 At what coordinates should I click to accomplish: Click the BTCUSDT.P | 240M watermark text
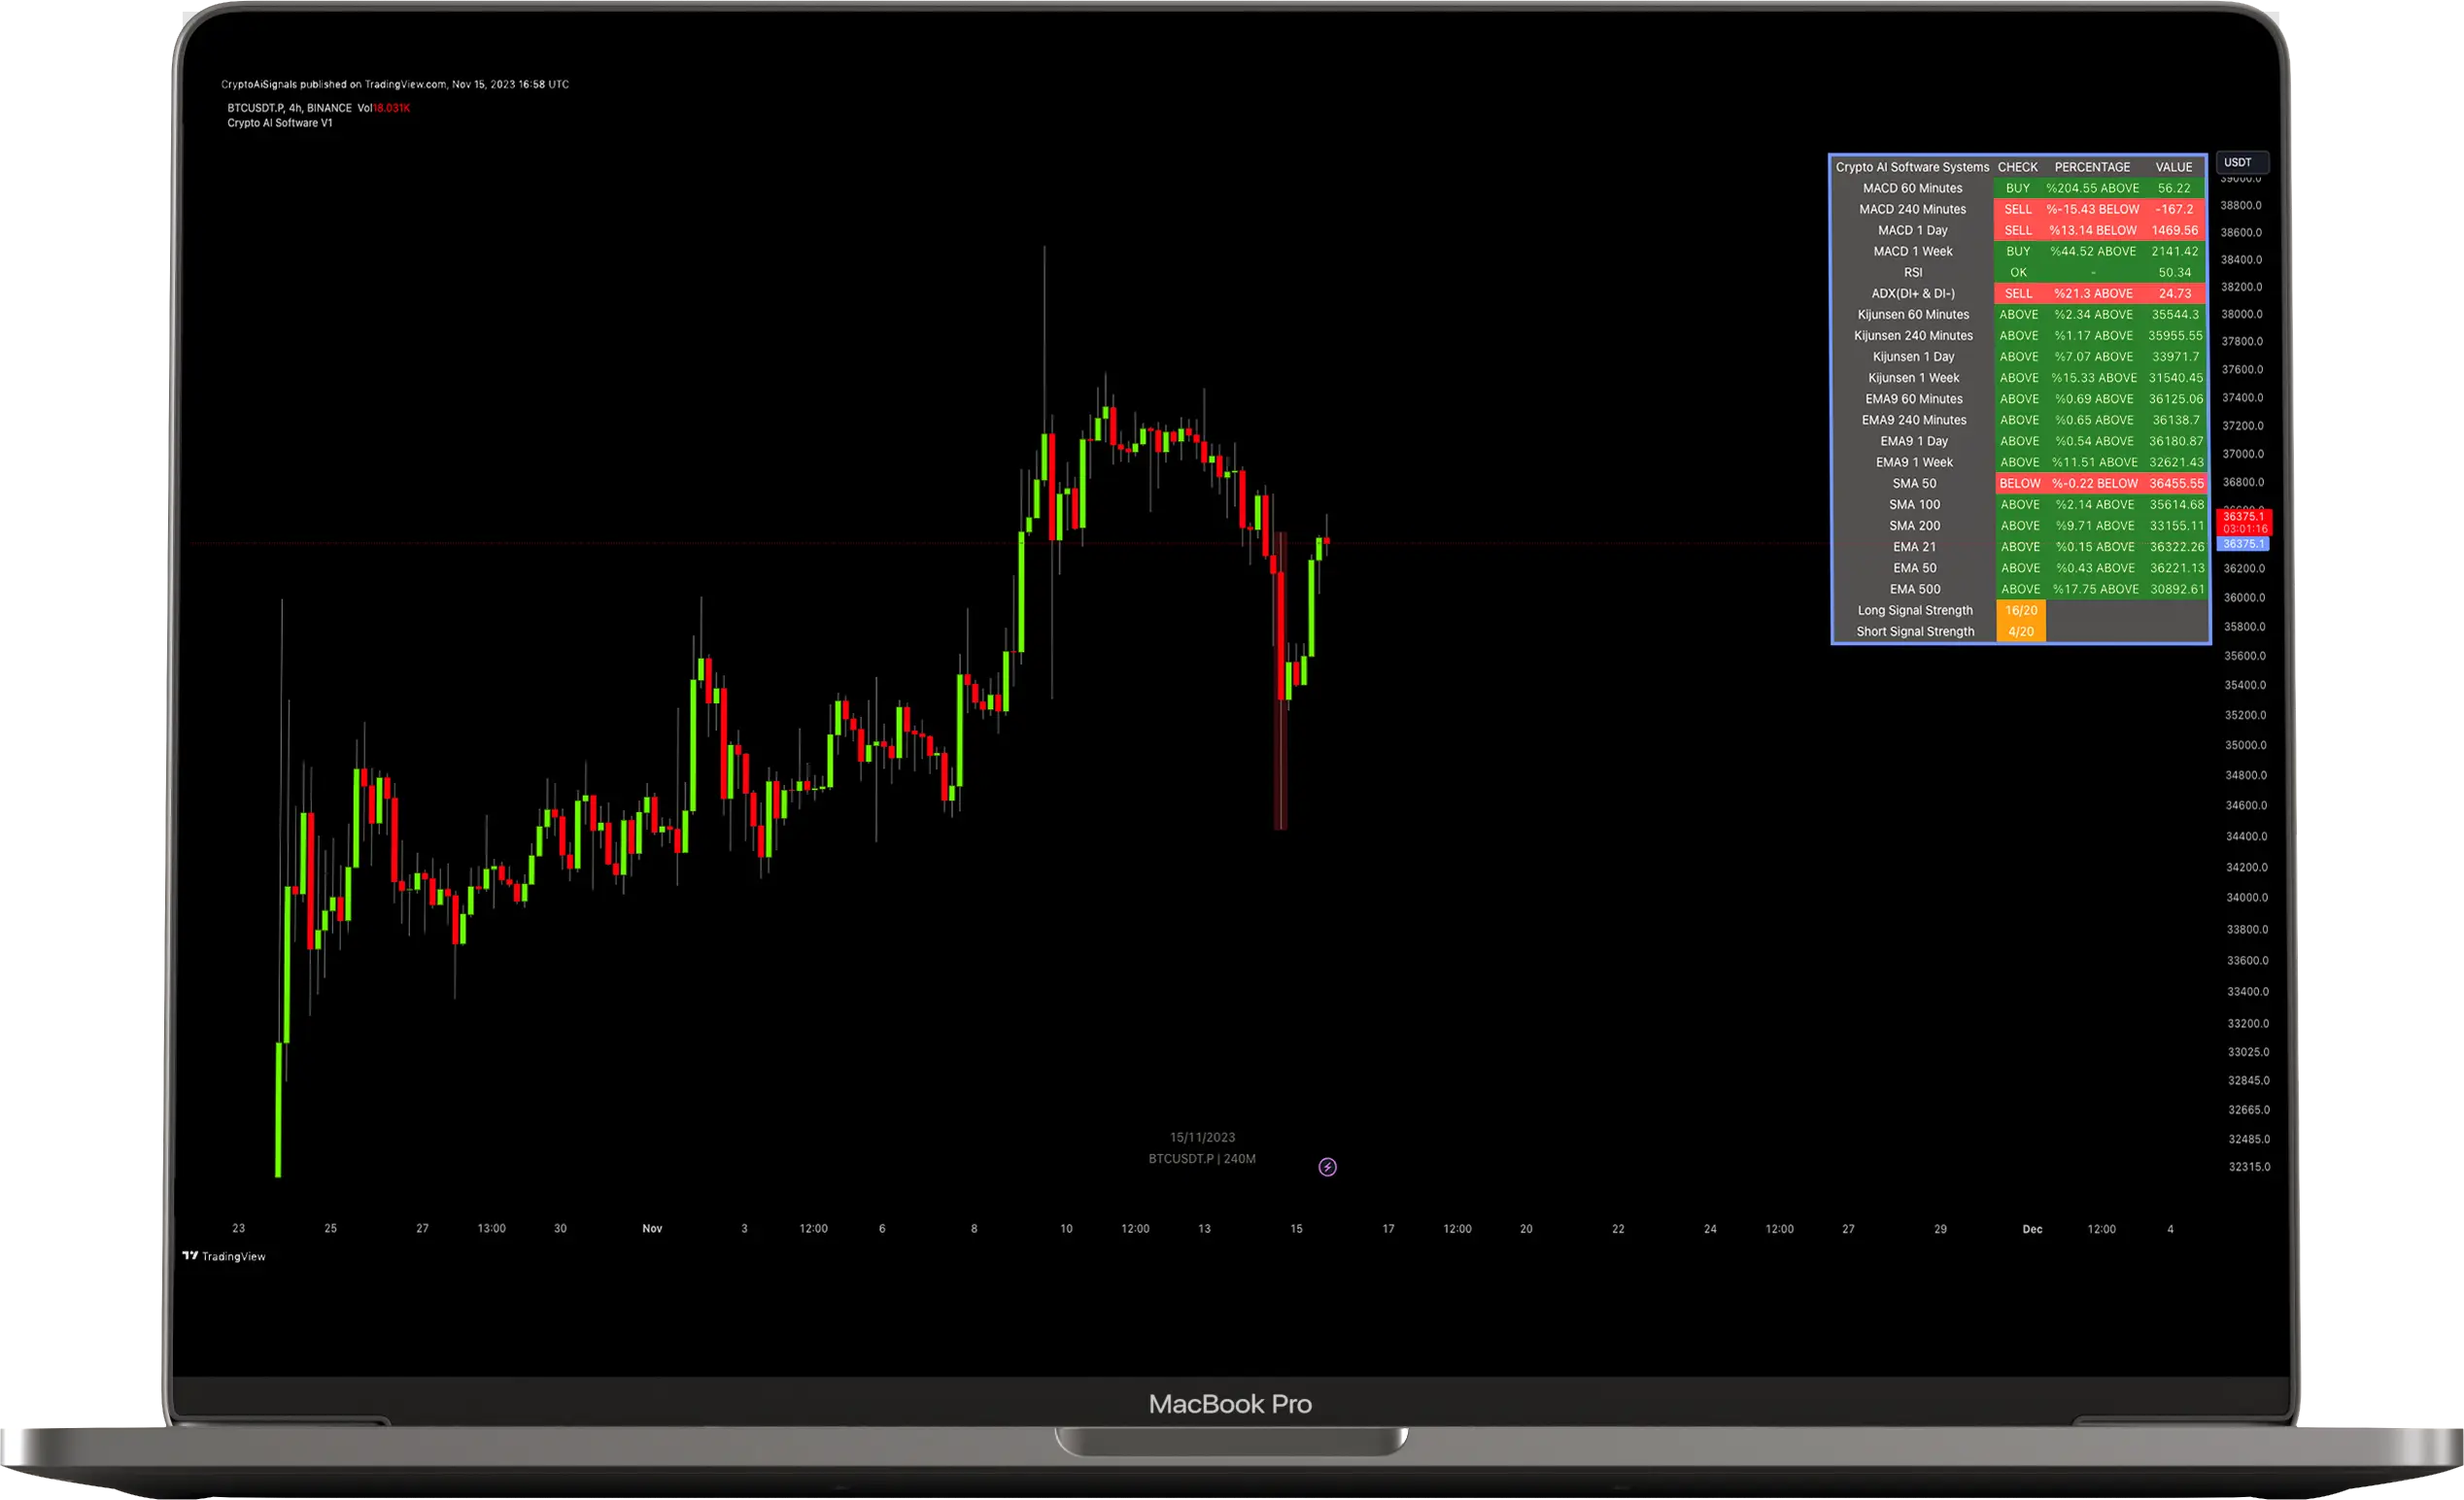tap(1201, 1159)
